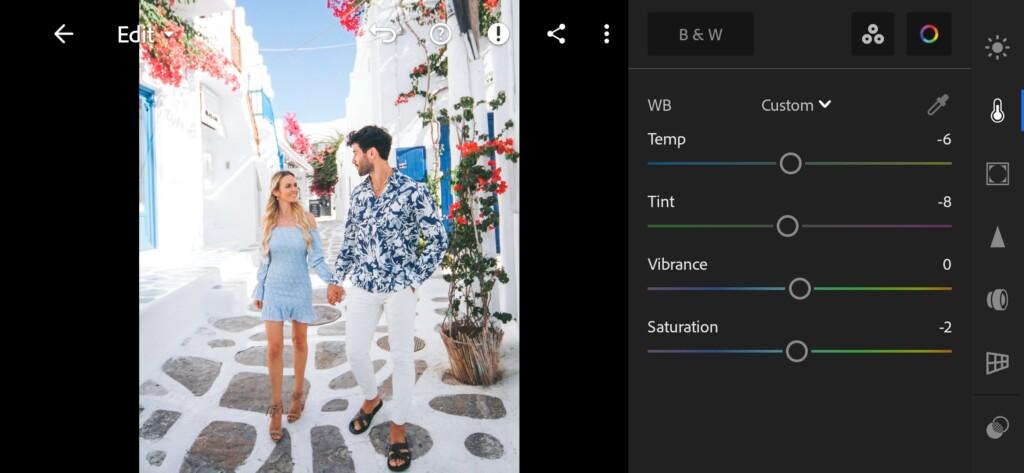Open the Light panel sun icon
The width and height of the screenshot is (1024, 473).
[x=997, y=48]
